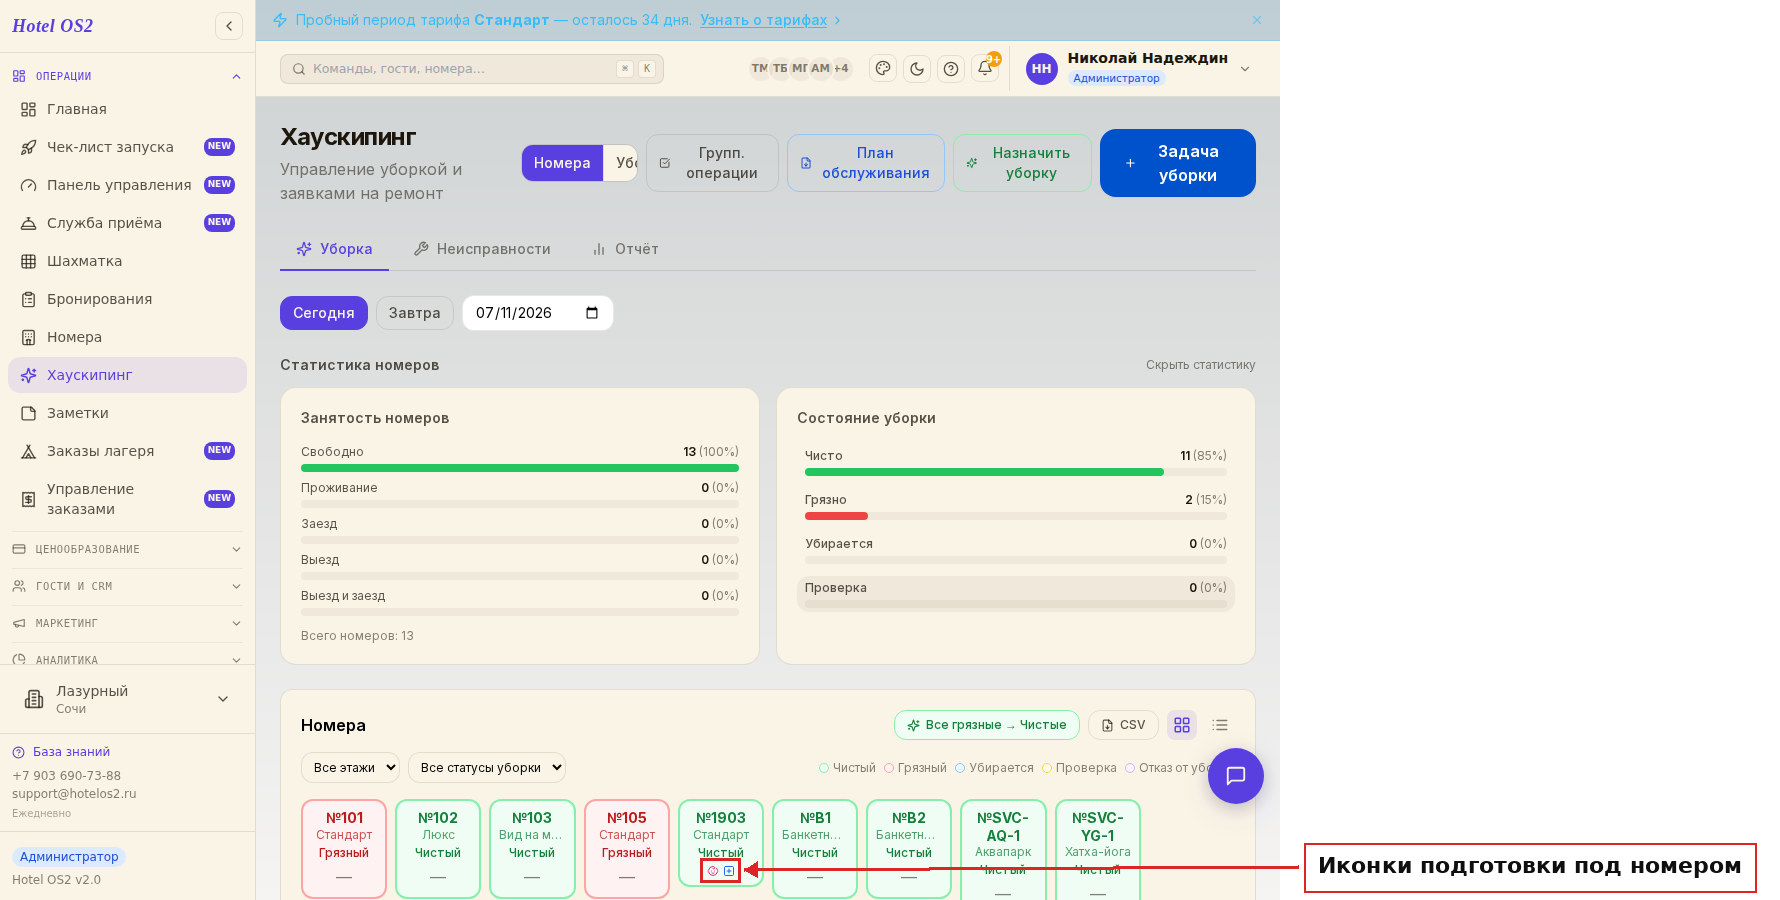Viewport: 1780px width, 900px height.
Task: Close the trial period banner
Action: tap(1257, 20)
